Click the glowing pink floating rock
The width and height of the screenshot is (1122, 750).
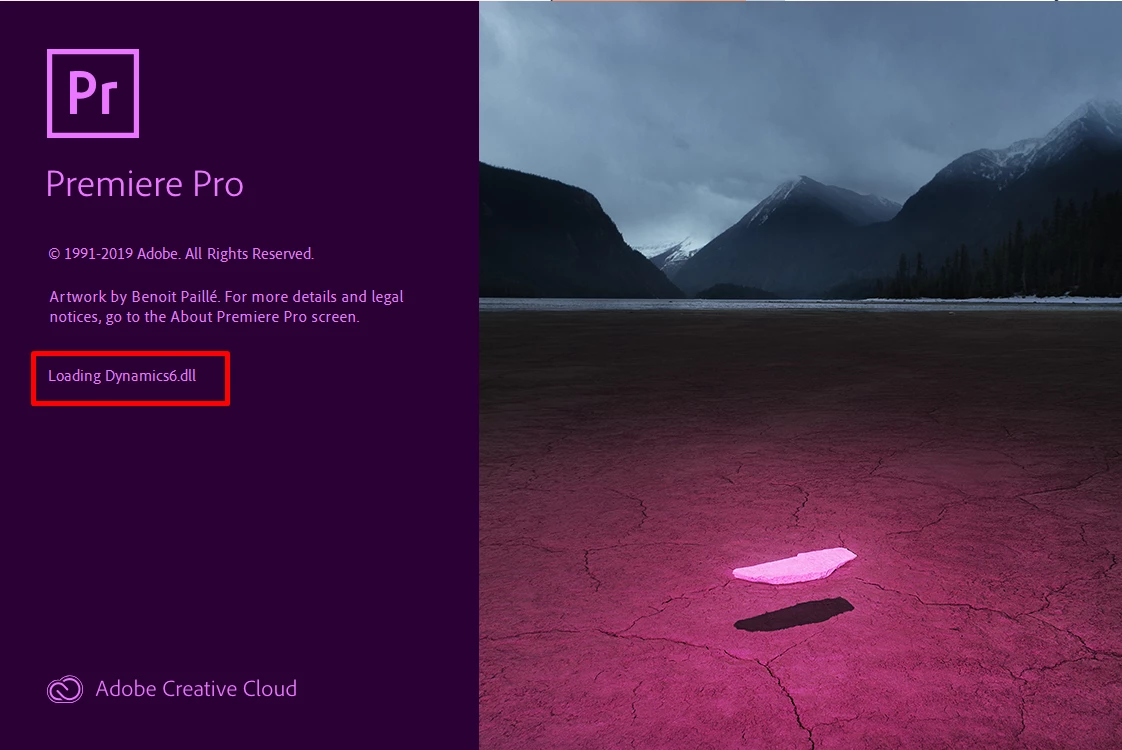[794, 565]
